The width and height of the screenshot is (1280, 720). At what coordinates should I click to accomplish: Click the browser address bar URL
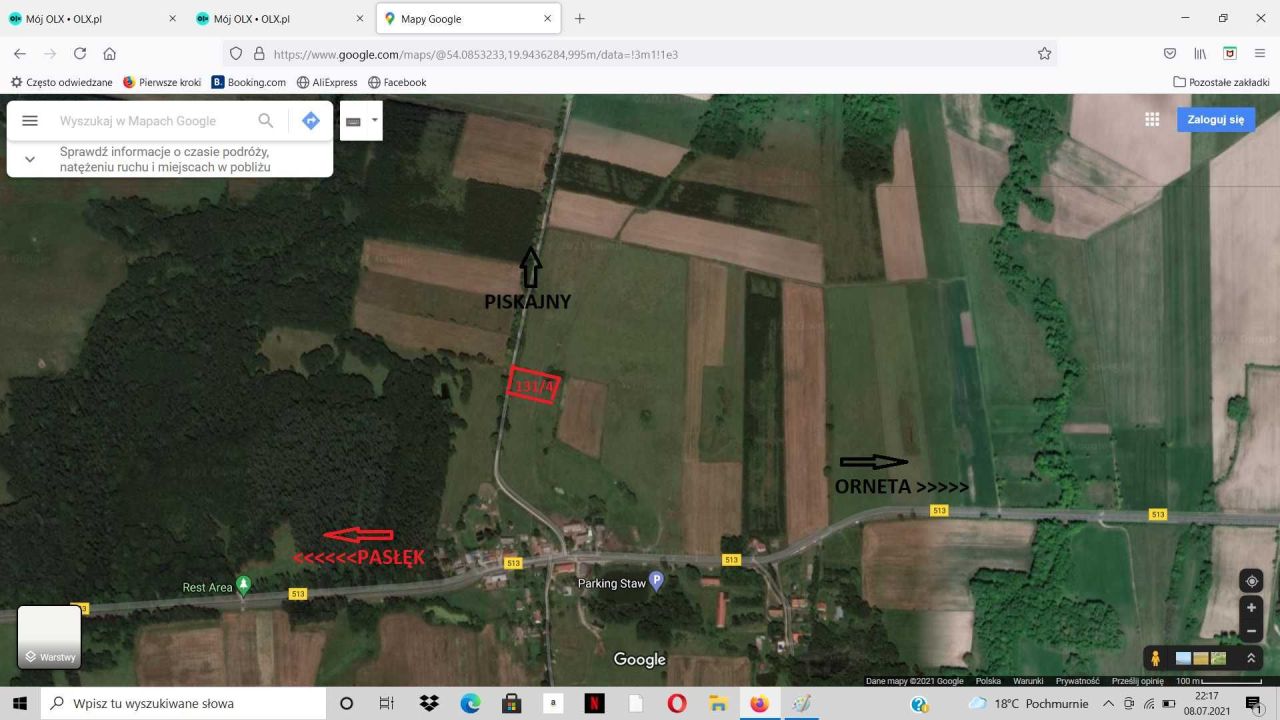click(x=475, y=54)
